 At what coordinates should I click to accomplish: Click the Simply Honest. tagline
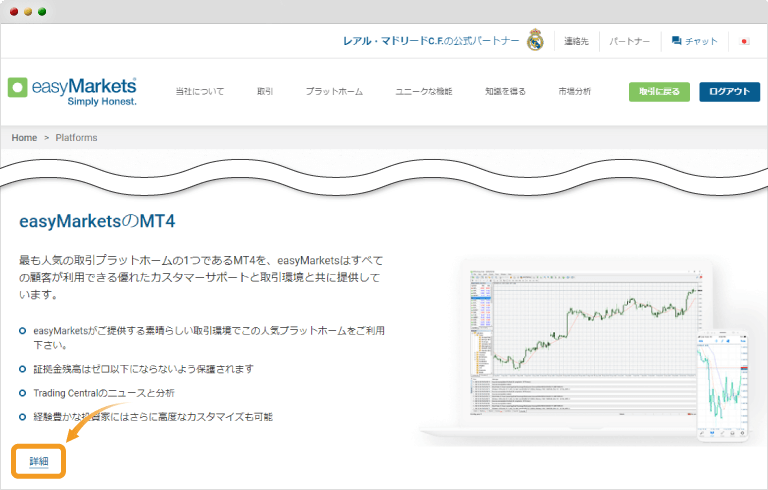[x=102, y=101]
